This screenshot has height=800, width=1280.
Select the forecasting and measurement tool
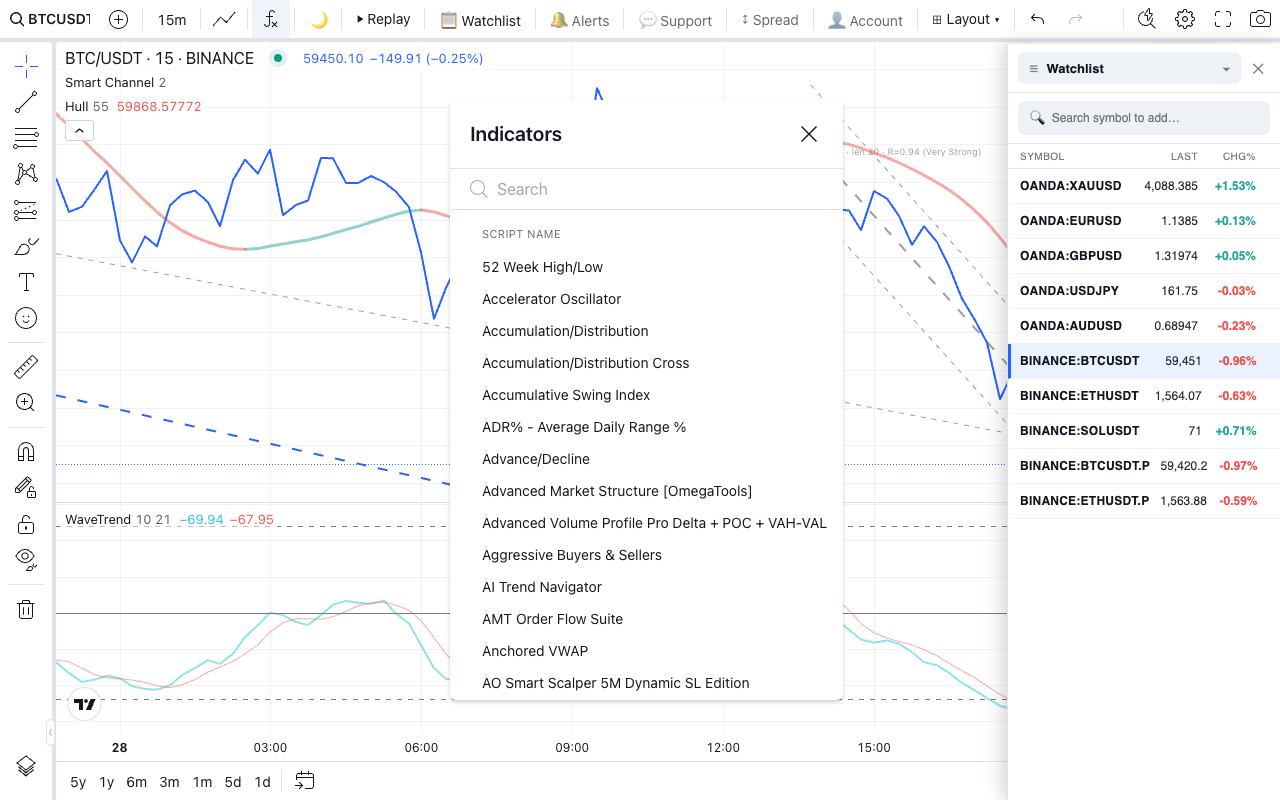point(26,210)
